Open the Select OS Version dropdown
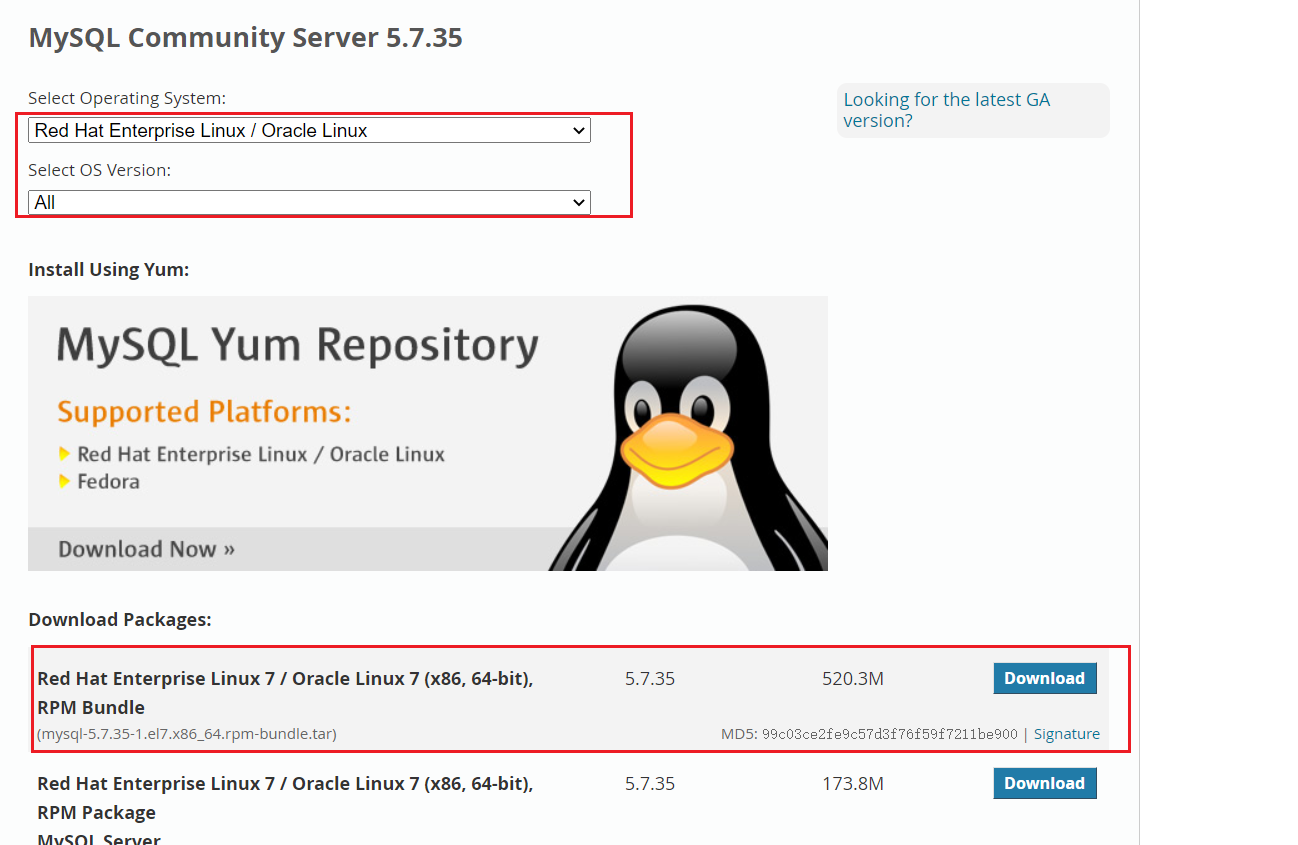The height and width of the screenshot is (845, 1298). (x=309, y=202)
